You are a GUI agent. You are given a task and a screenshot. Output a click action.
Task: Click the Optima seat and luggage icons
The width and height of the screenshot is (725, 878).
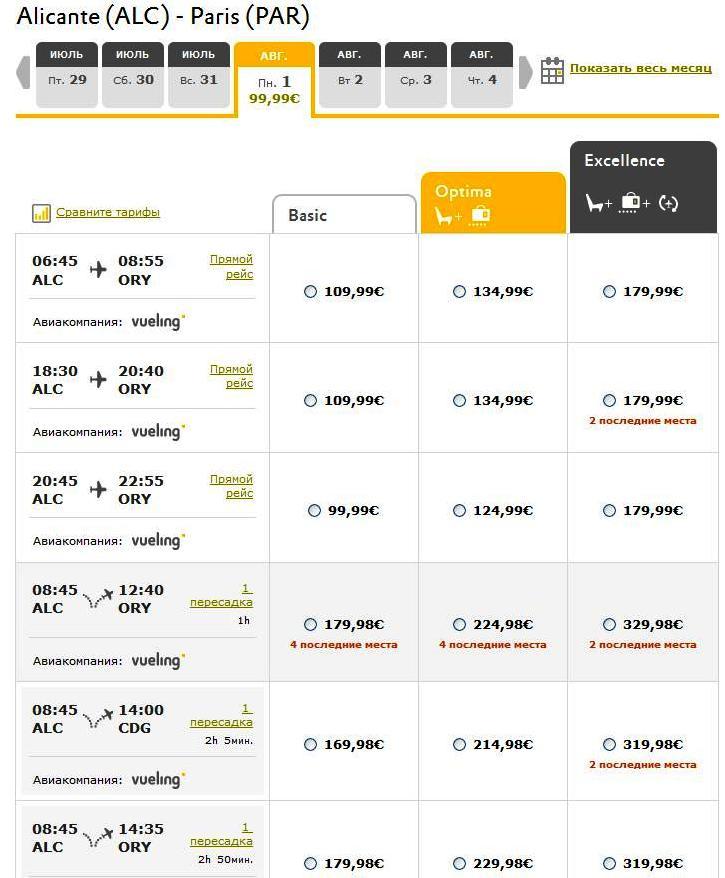[461, 215]
